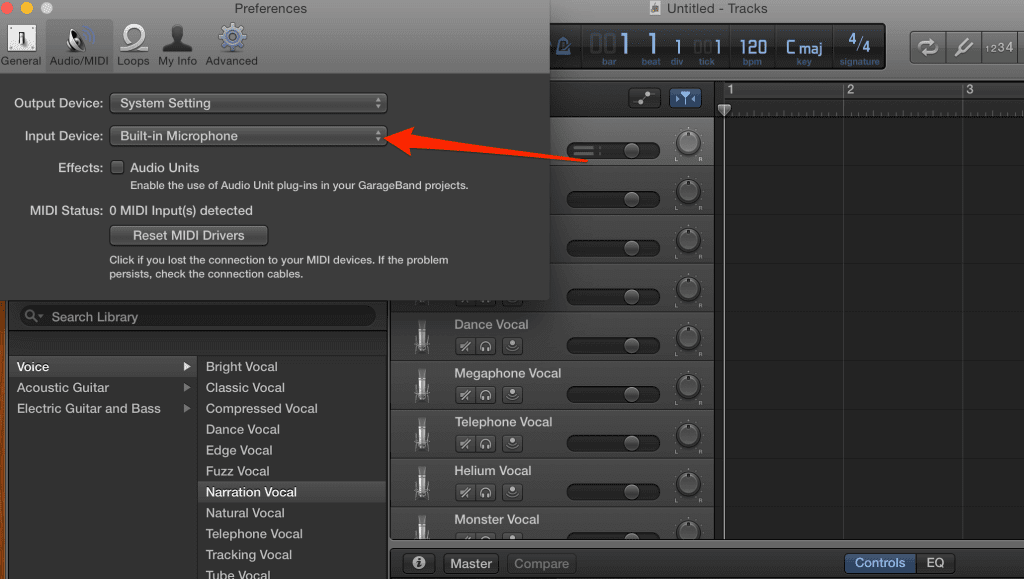Pick Edge Vocal in the library list
The width and height of the screenshot is (1024, 579).
click(x=239, y=450)
